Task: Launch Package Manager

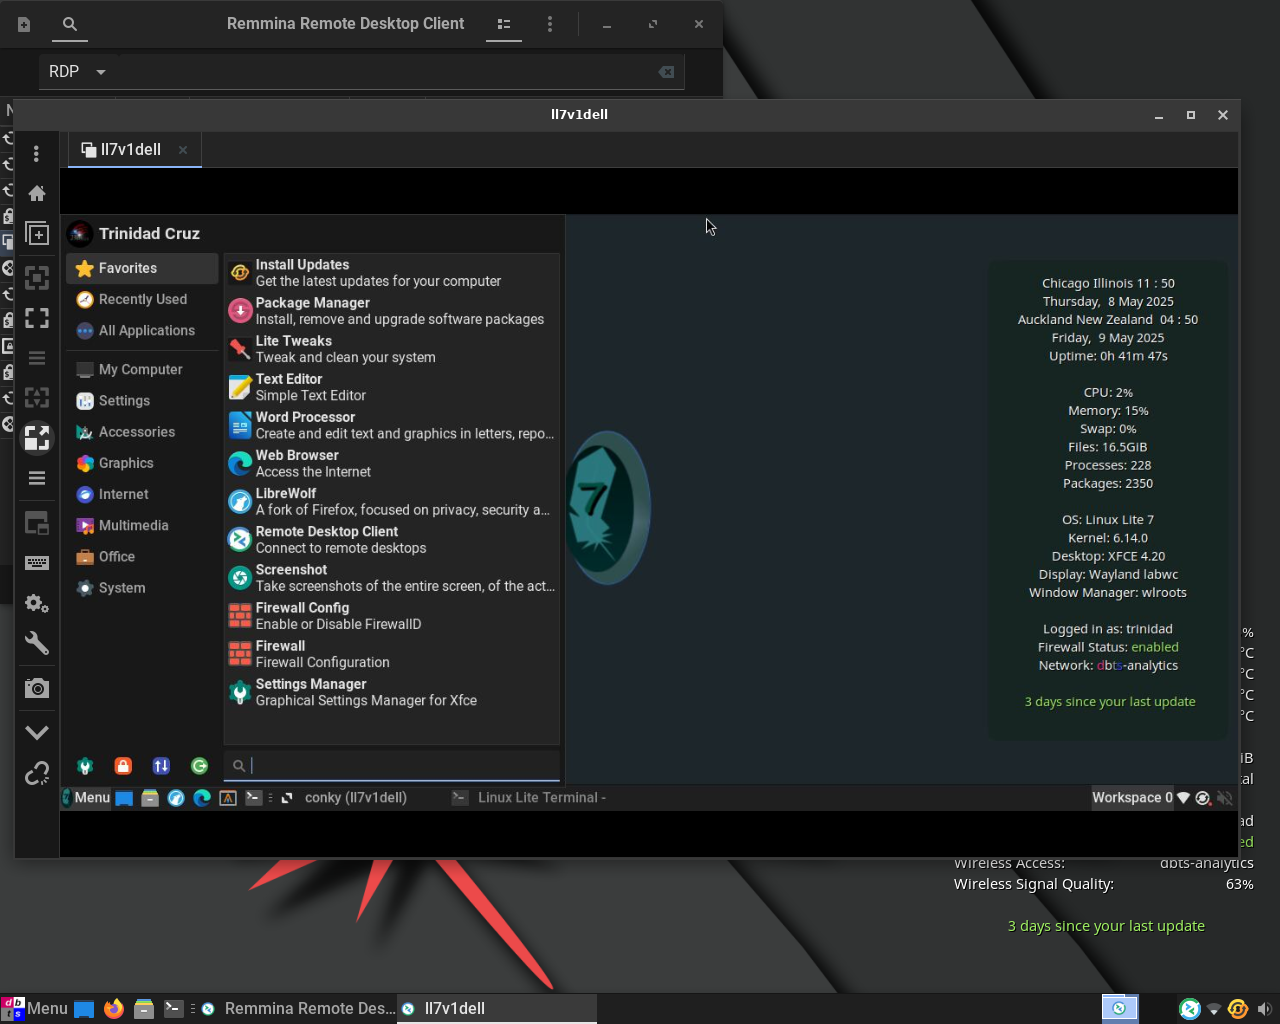Action: tap(392, 311)
